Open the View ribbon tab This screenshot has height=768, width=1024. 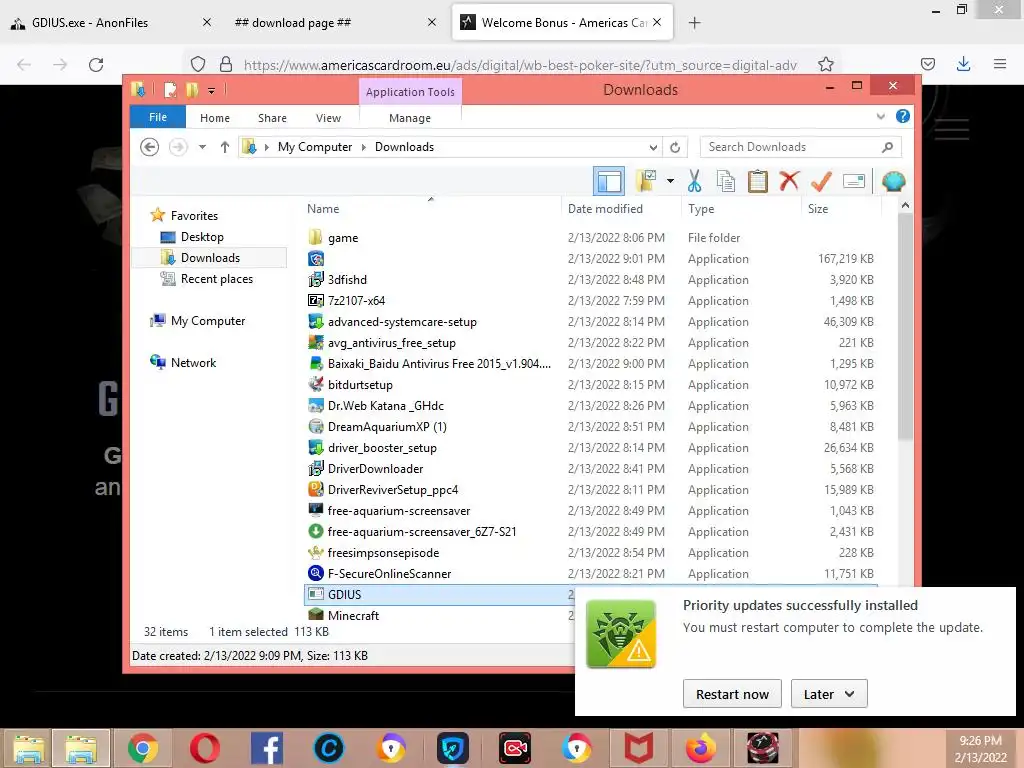(328, 118)
